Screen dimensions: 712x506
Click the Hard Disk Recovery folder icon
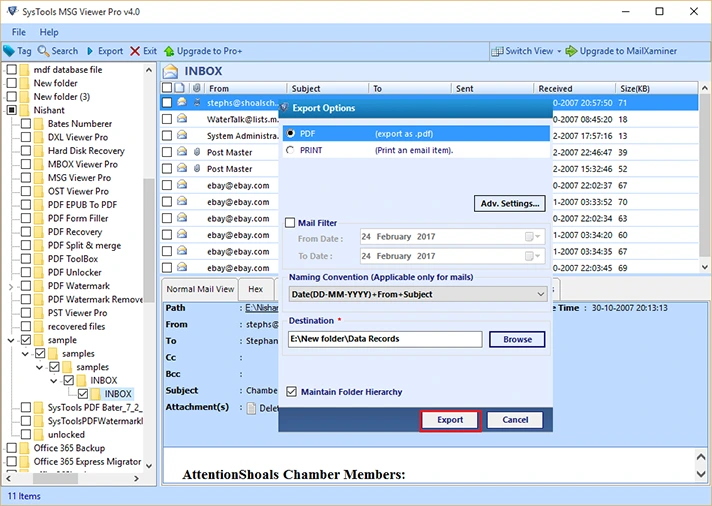pyautogui.click(x=39, y=151)
